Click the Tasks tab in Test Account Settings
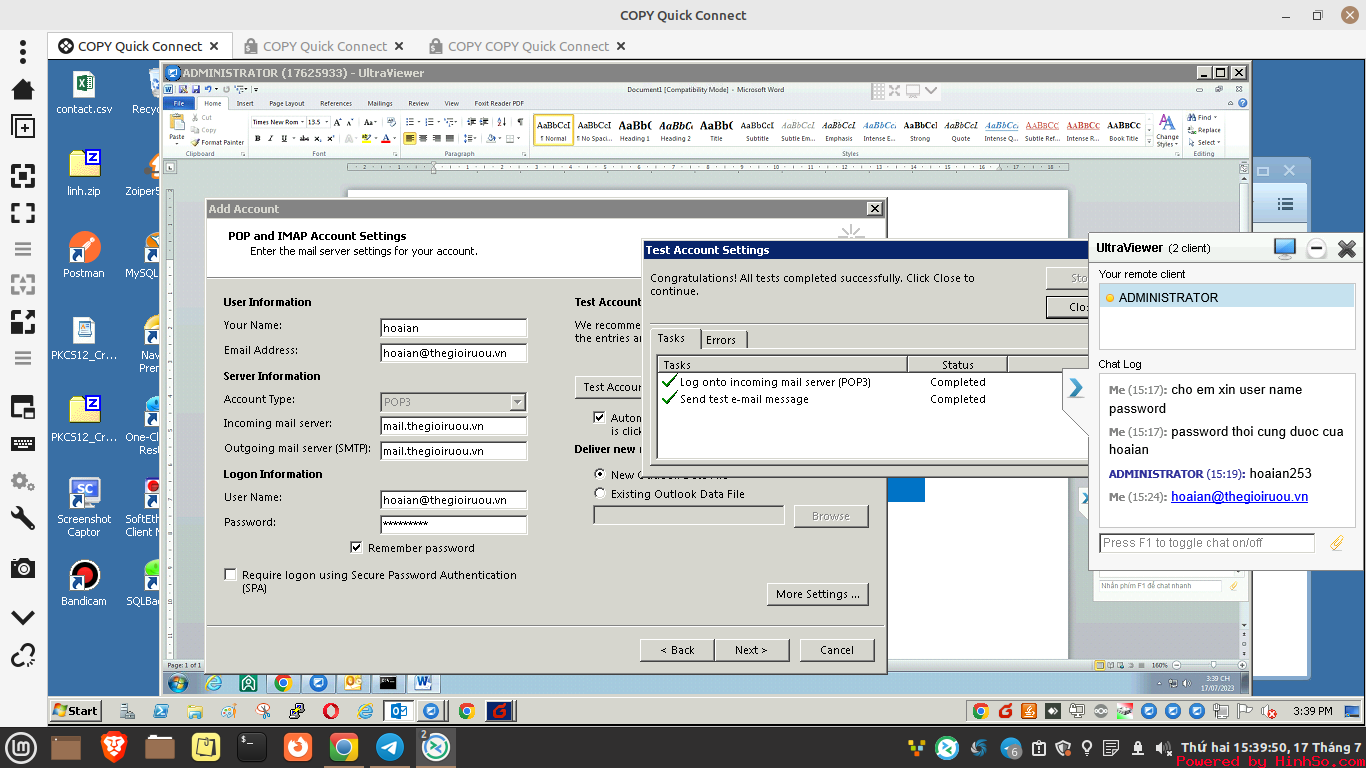 pyautogui.click(x=672, y=338)
